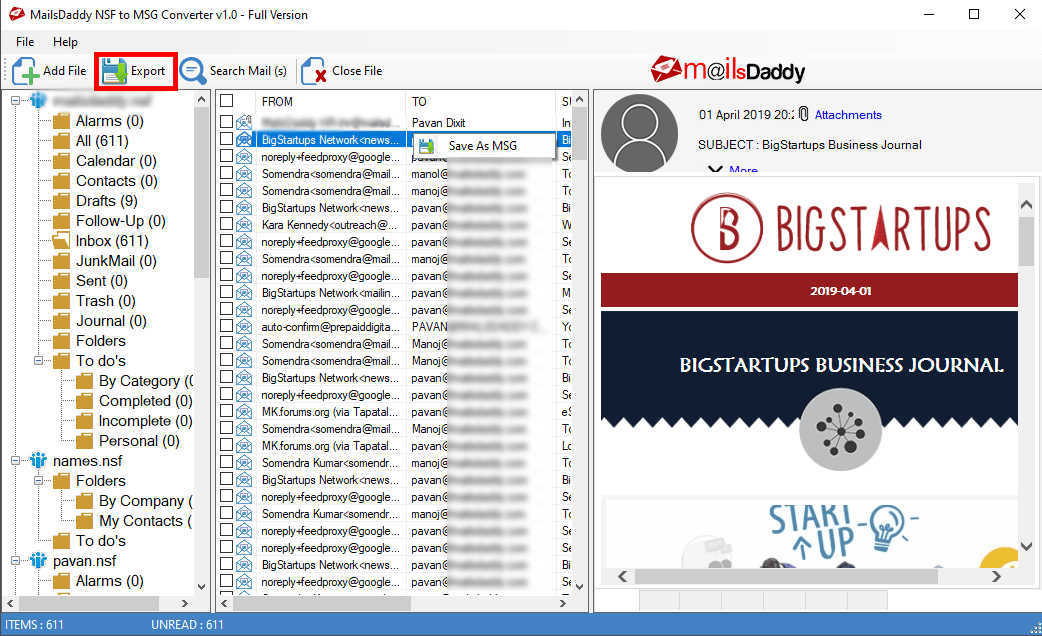Collapse the names.nsf file node
The height and width of the screenshot is (636, 1042).
point(15,461)
